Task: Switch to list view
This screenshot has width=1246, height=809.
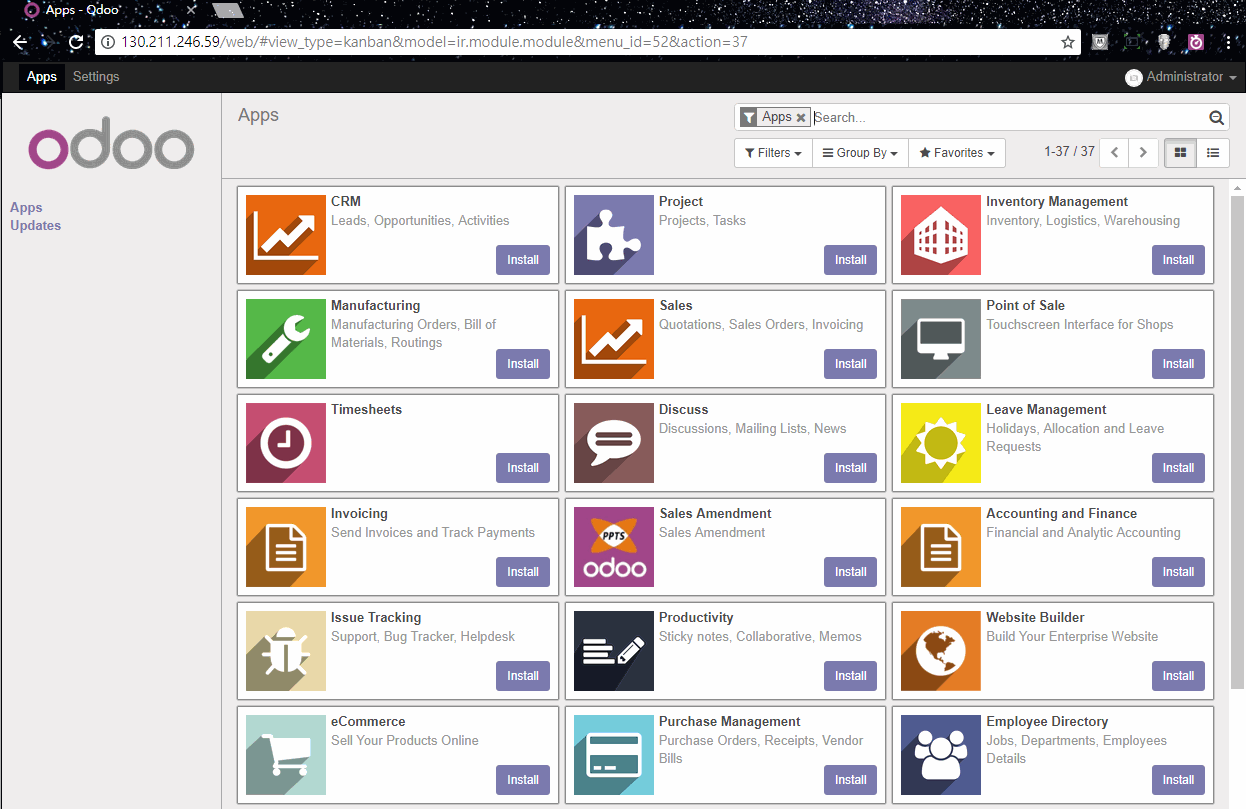Action: coord(1213,153)
